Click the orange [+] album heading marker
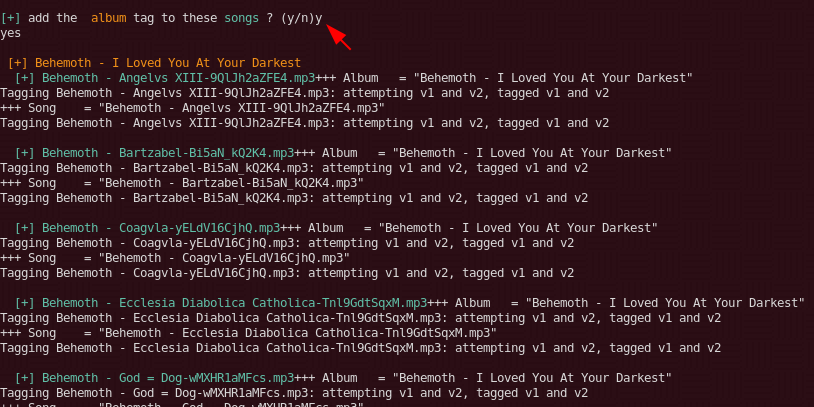Viewport: 814px width, 407px height. [18, 63]
